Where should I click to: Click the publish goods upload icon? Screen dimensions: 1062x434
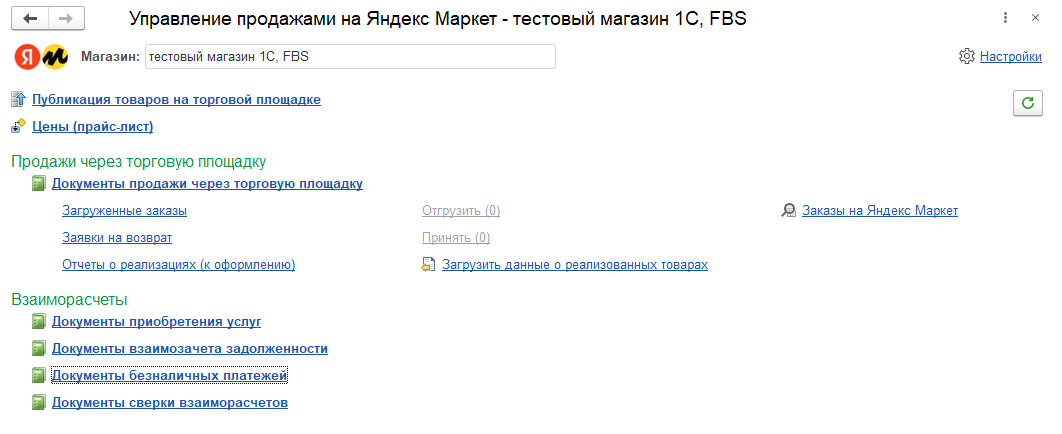point(18,99)
